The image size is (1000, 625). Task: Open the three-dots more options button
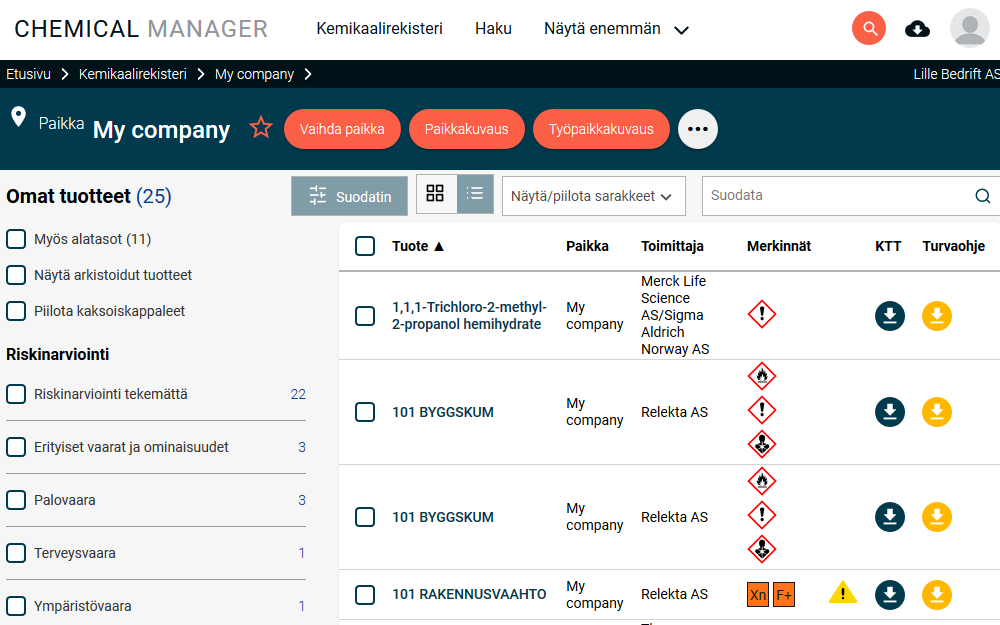(698, 129)
